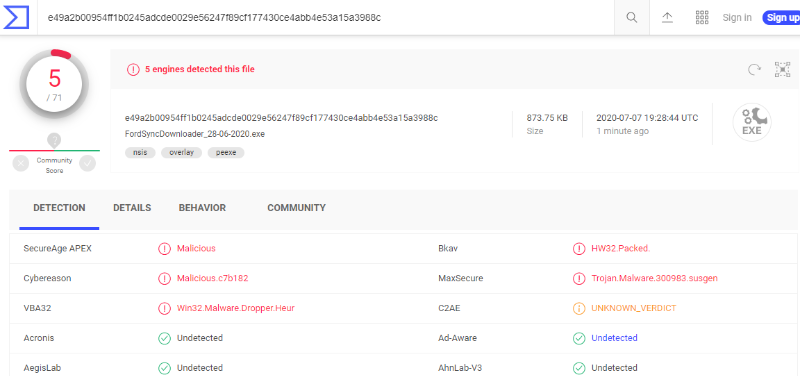Open the upload file icon

pyautogui.click(x=667, y=17)
